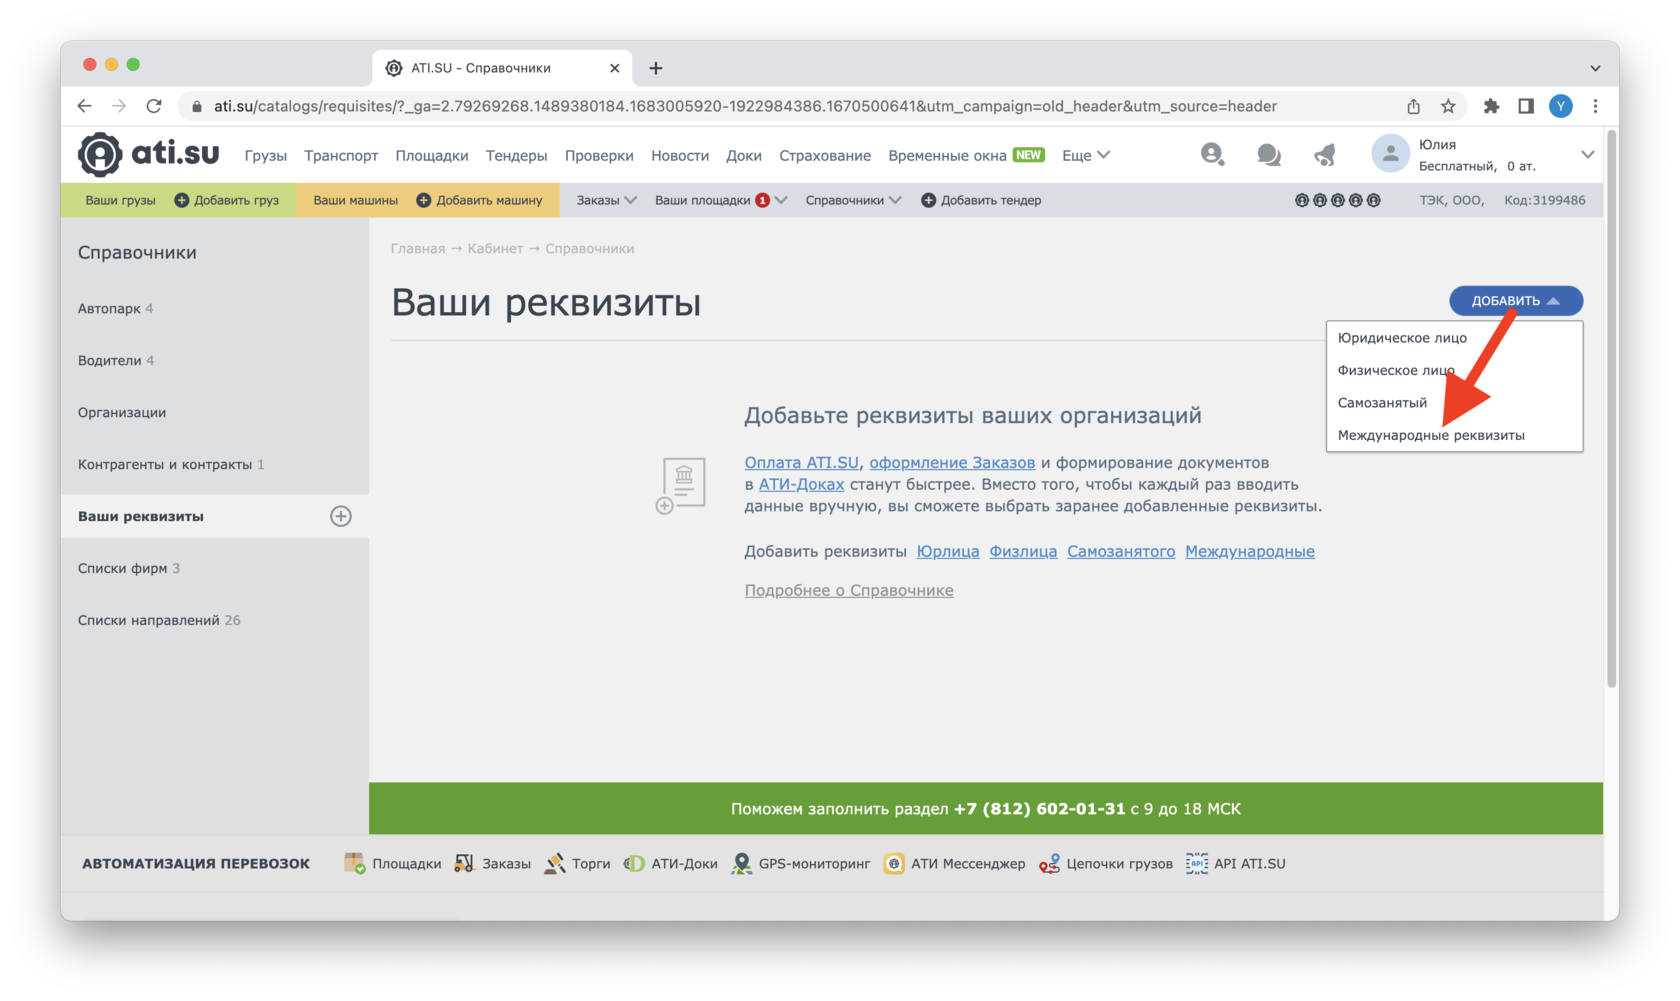Bookmark this page with the star icon
1680x1001 pixels.
pos(1448,106)
